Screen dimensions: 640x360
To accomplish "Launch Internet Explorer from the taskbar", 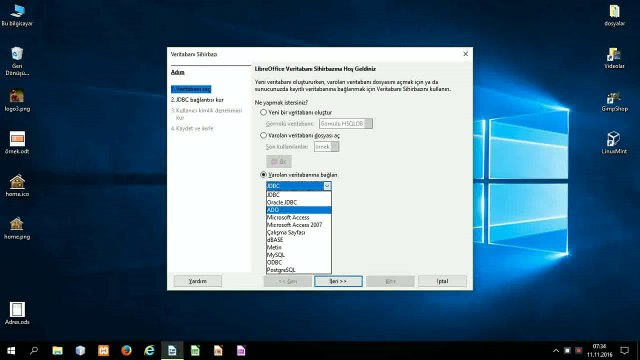I will [149, 351].
